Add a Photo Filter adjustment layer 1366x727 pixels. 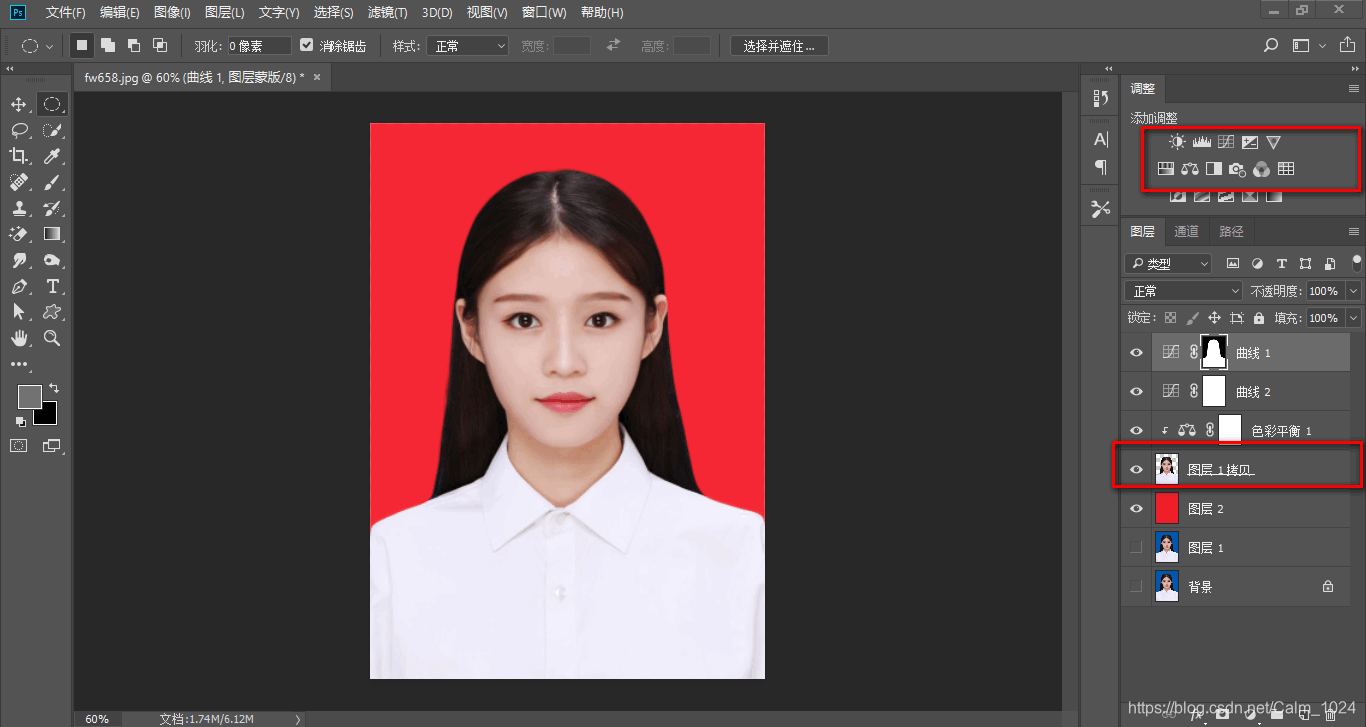[1238, 168]
